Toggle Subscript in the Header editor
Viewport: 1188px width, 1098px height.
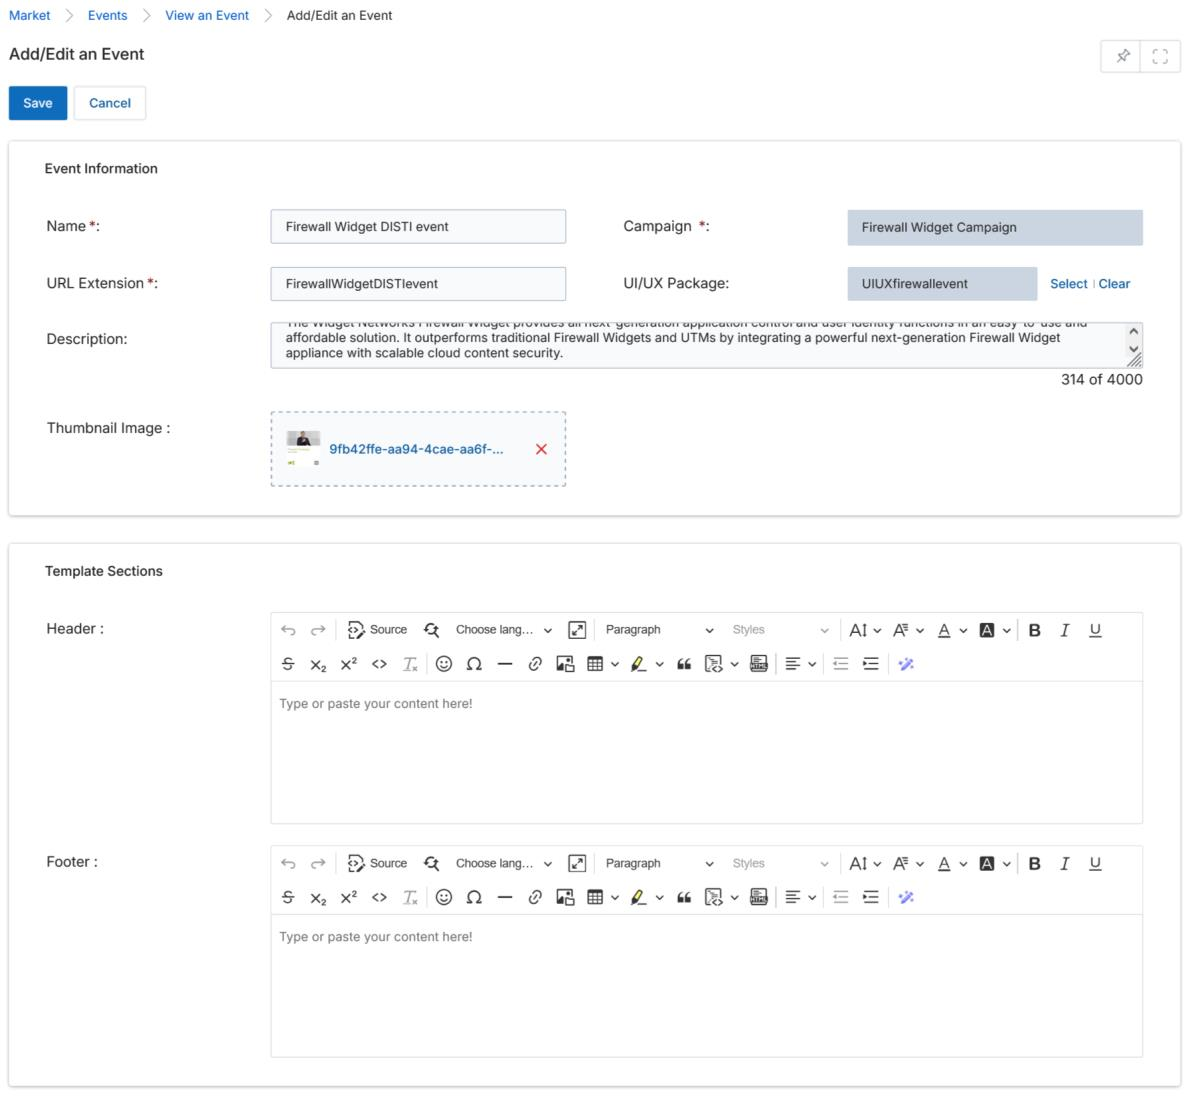click(318, 665)
